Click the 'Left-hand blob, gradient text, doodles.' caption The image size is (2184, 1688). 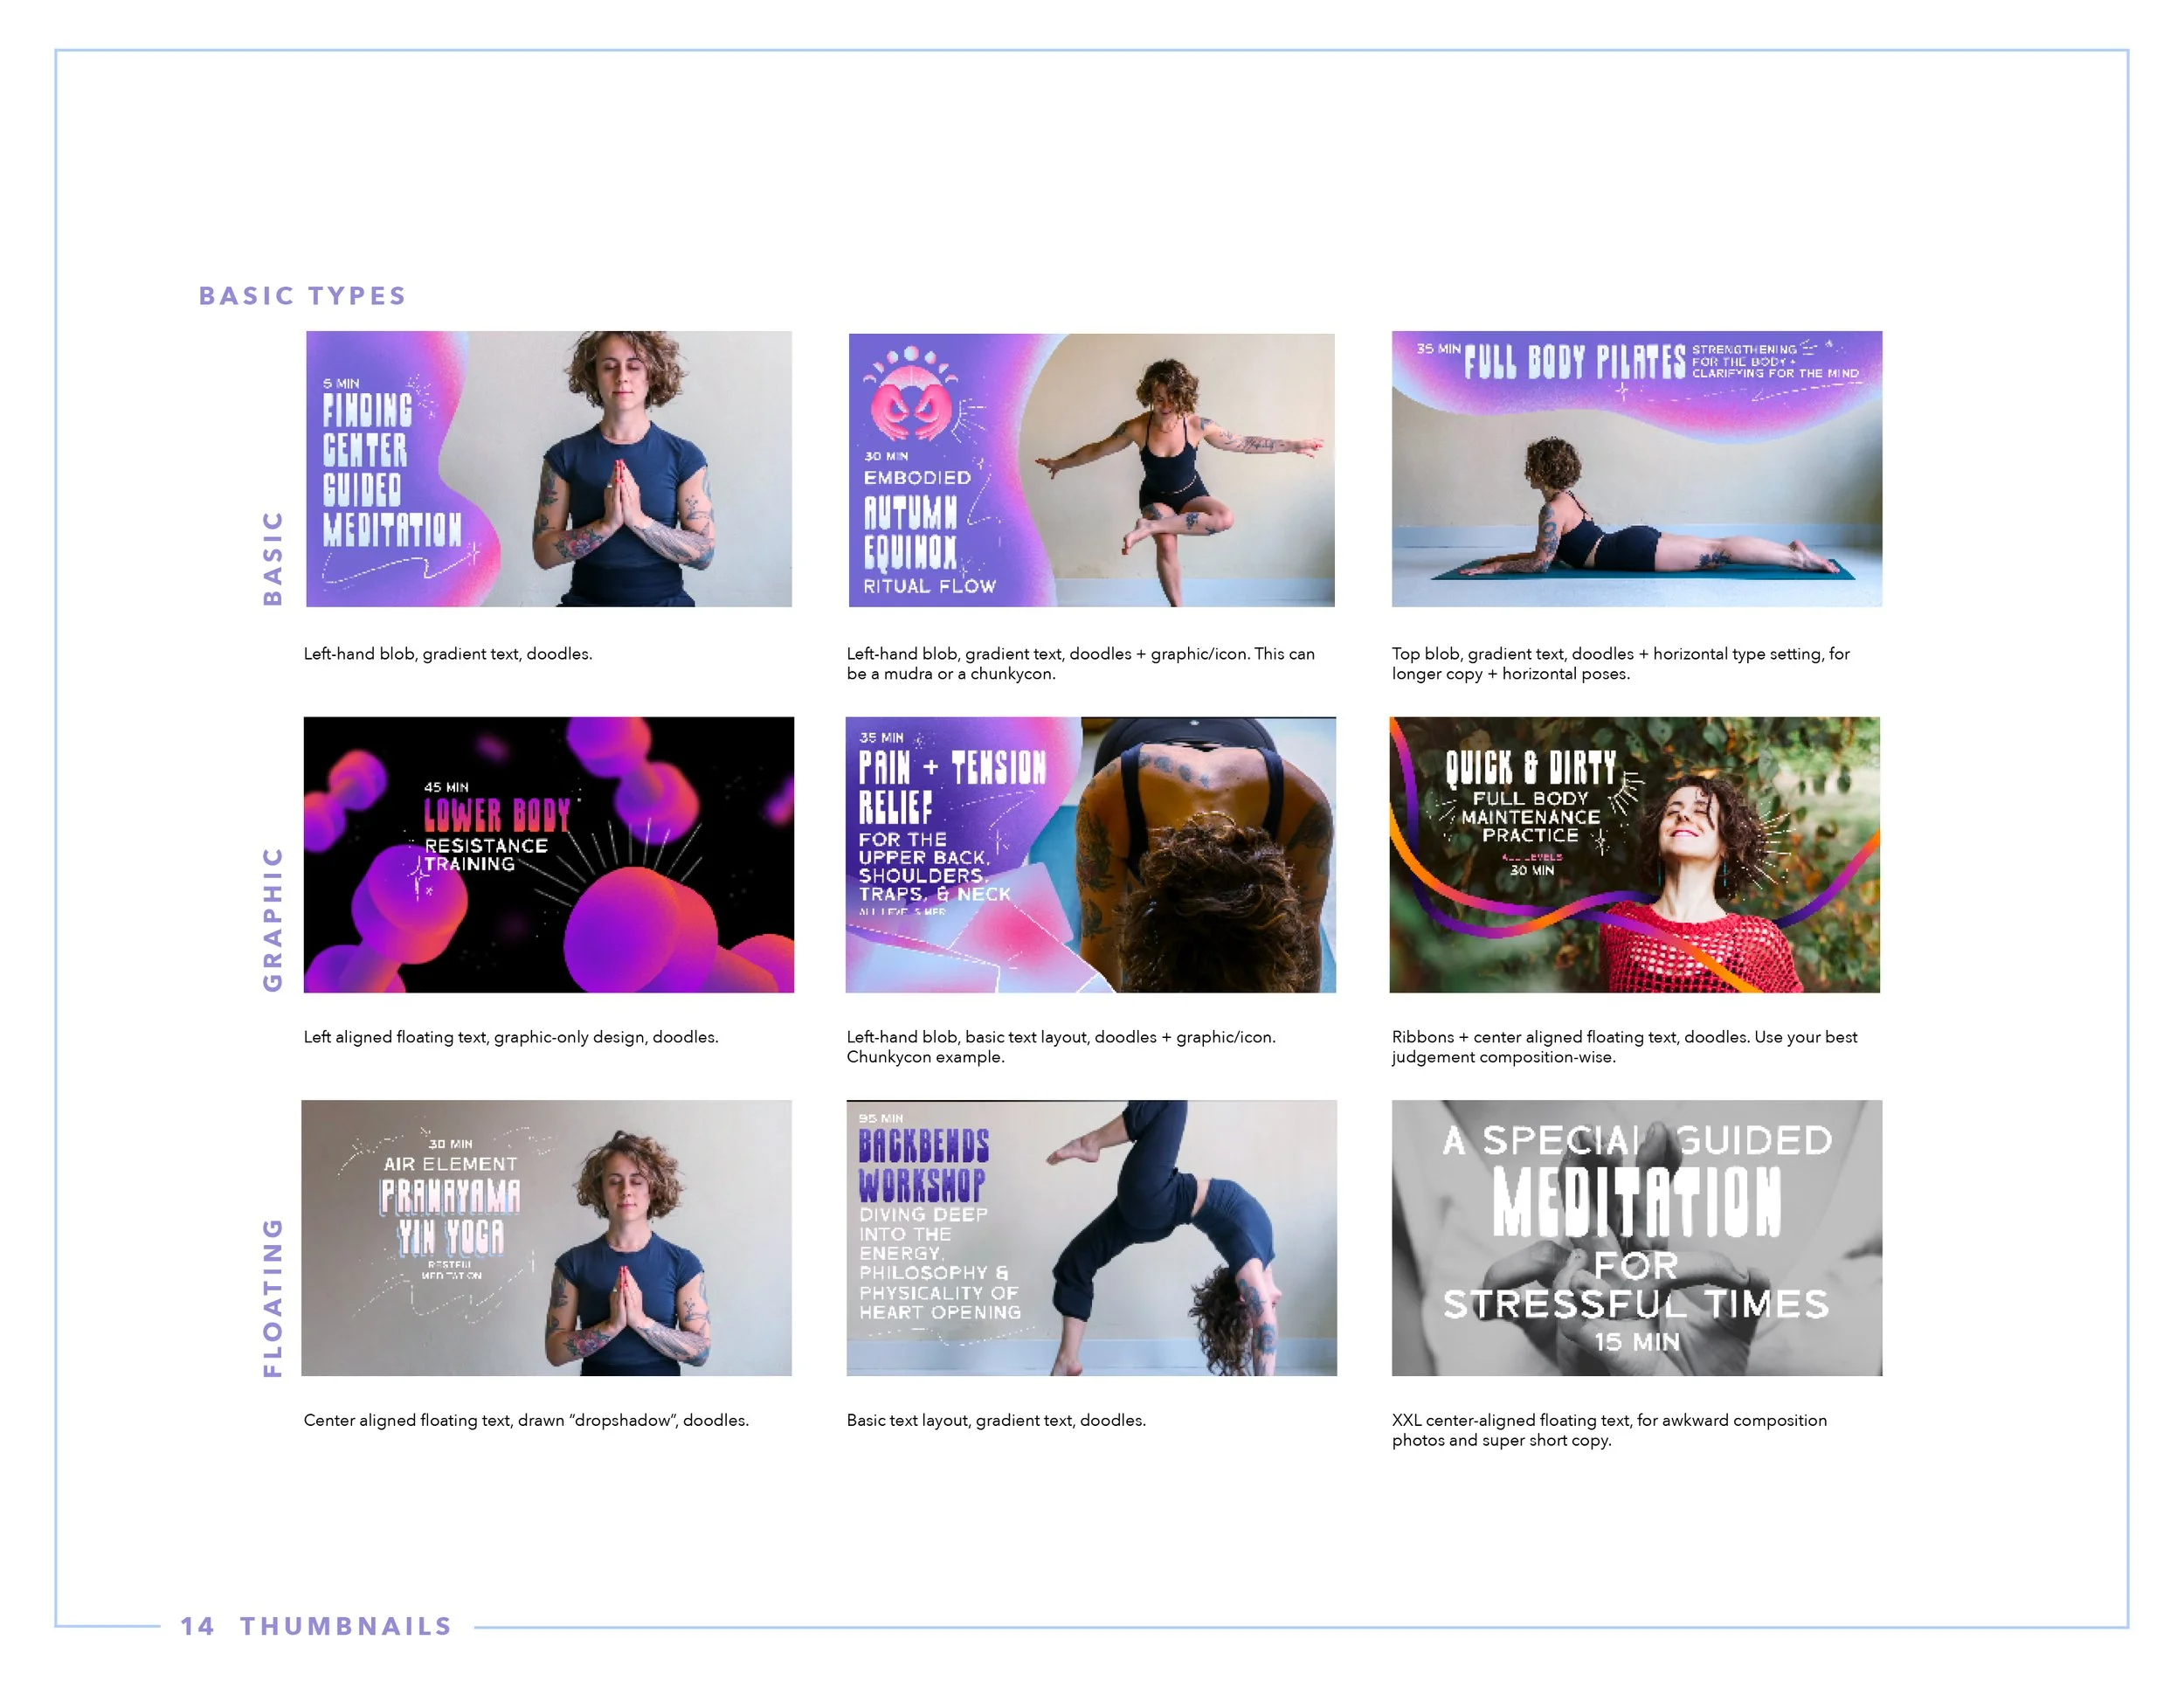[447, 654]
